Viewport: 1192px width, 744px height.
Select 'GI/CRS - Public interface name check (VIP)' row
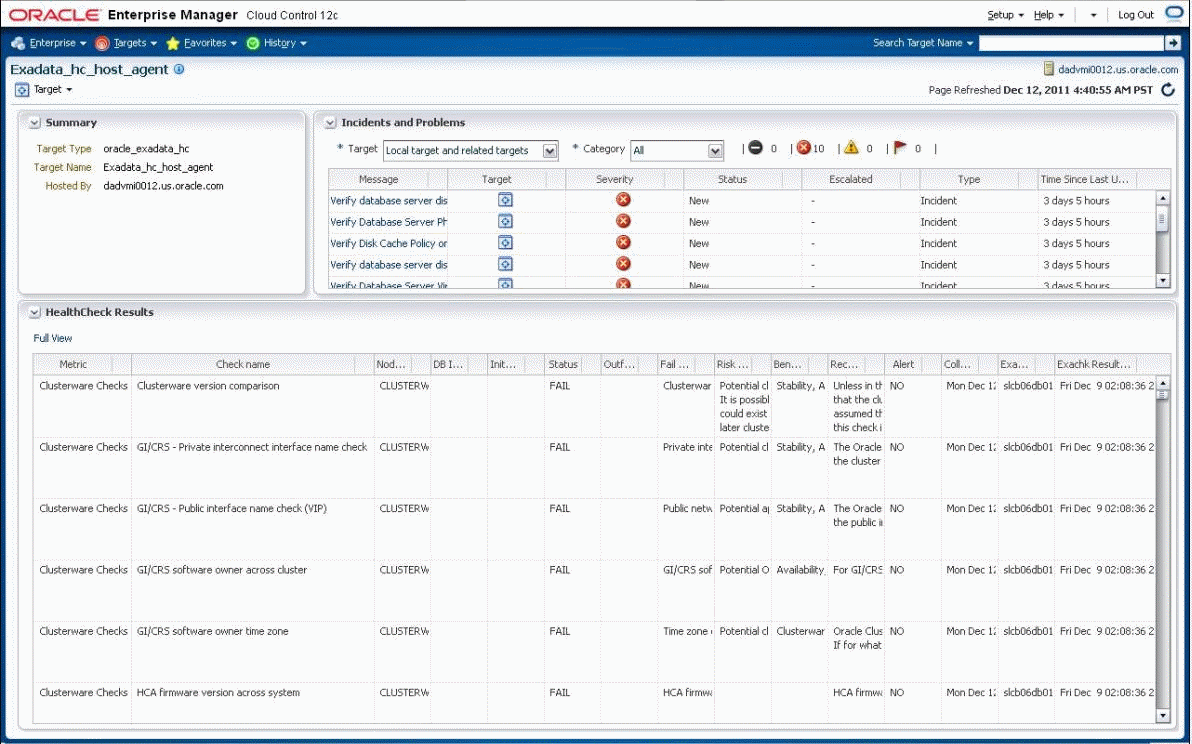pos(593,529)
